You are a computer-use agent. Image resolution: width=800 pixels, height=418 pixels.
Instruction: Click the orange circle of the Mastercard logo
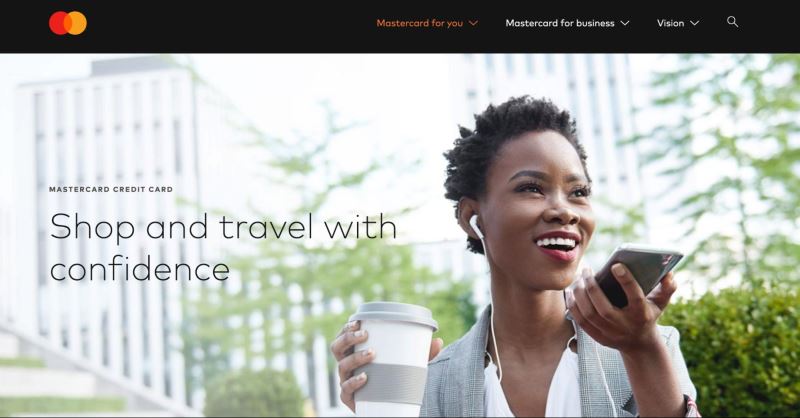[x=79, y=23]
